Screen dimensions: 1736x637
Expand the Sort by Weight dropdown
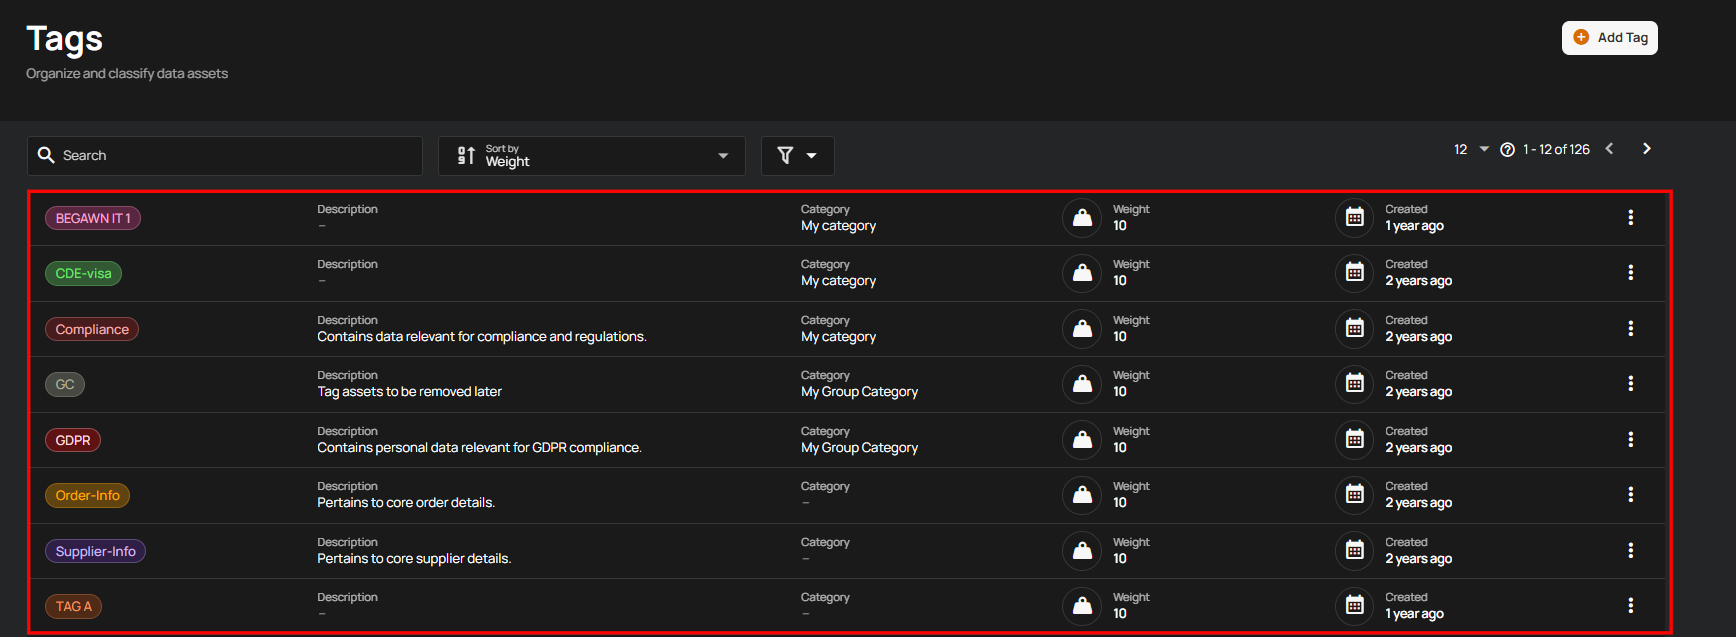pyautogui.click(x=592, y=156)
